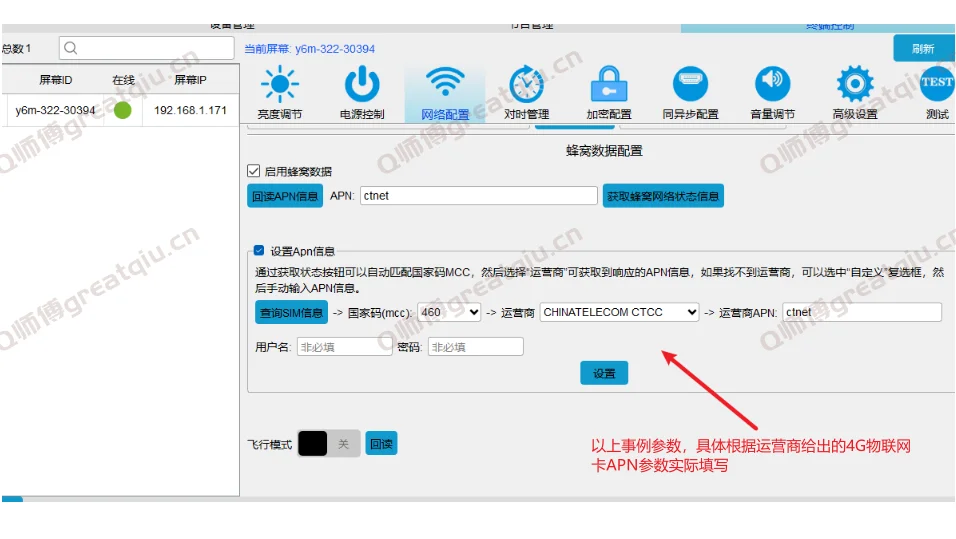Uncheck the 设置Apn信息 checkbox
This screenshot has width=956, height=539.
point(259,251)
